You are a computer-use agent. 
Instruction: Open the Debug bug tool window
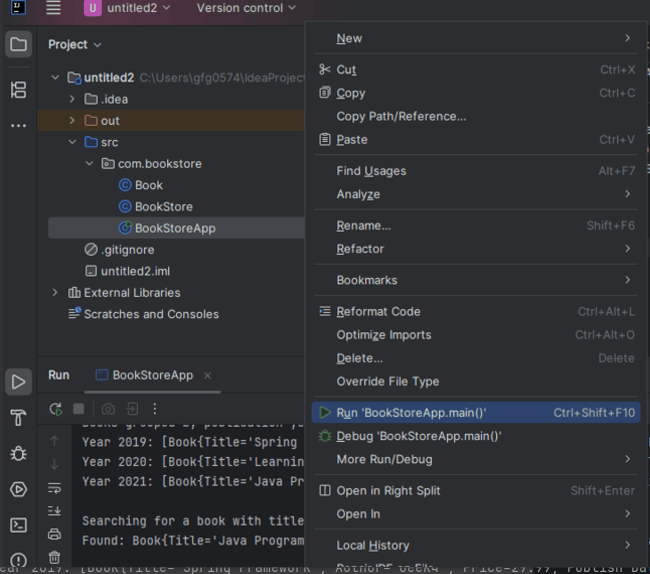pos(18,453)
